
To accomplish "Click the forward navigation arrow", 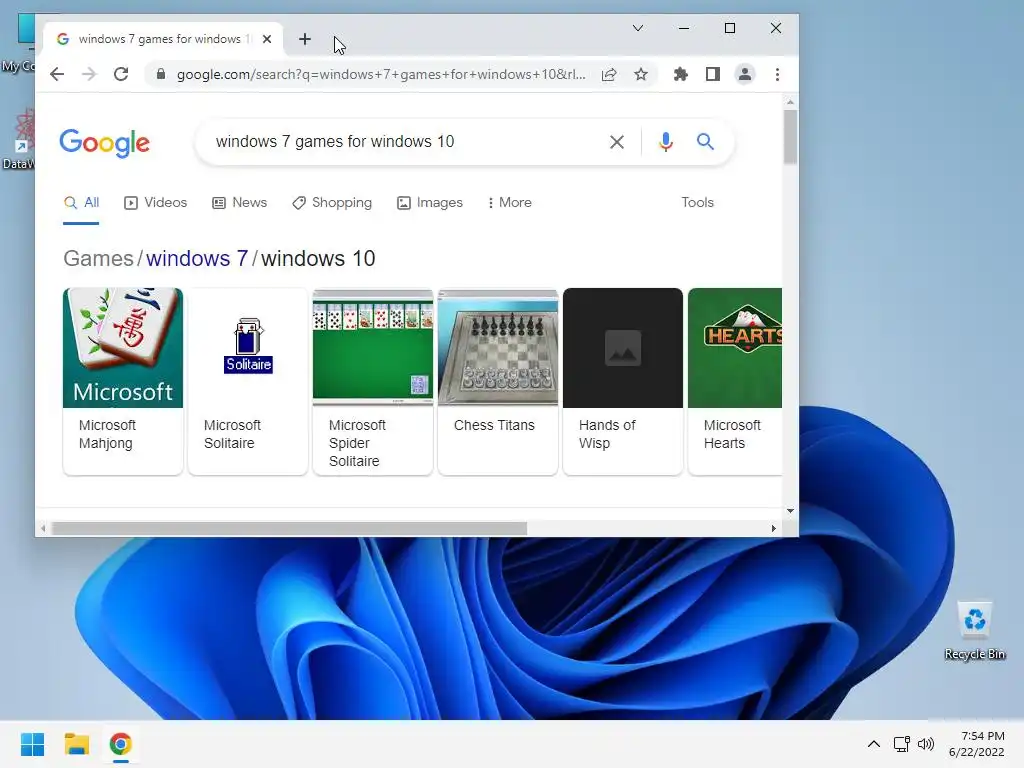I will (89, 74).
